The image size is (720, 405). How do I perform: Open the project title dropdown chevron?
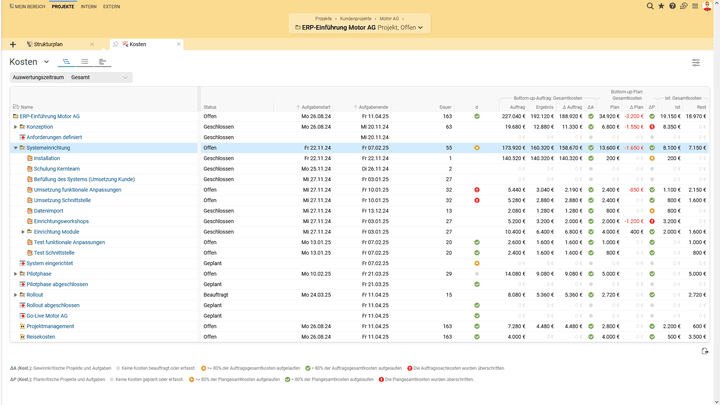click(420, 28)
